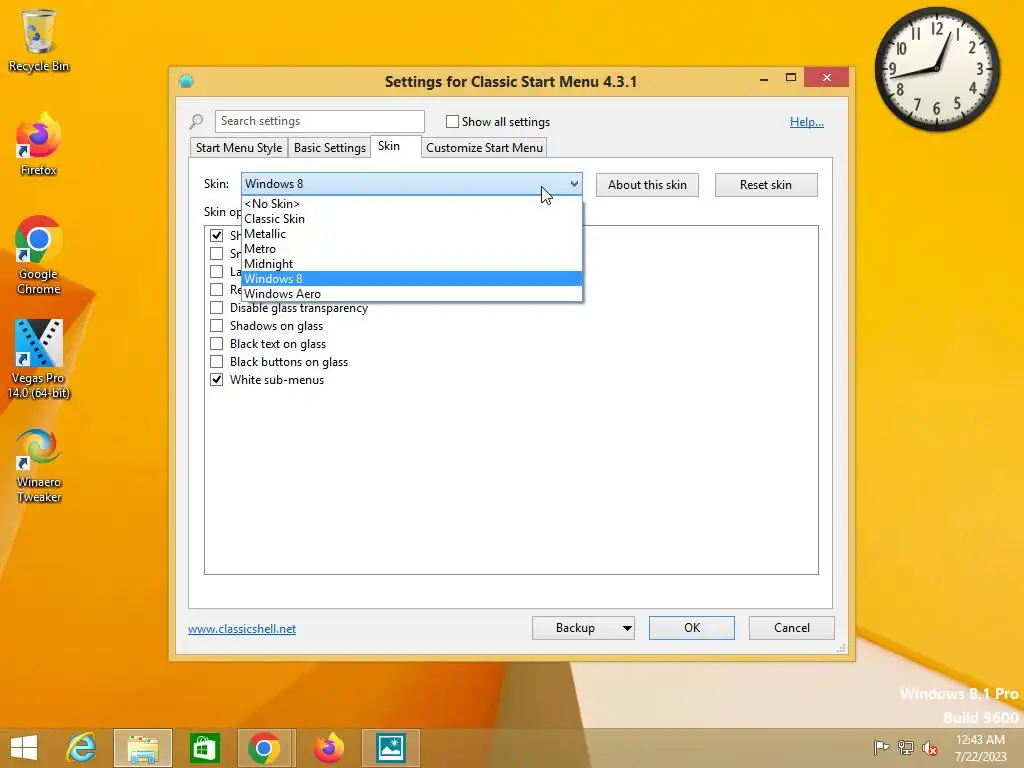Open the Photos app taskbar icon
The height and width of the screenshot is (768, 1024).
(391, 748)
